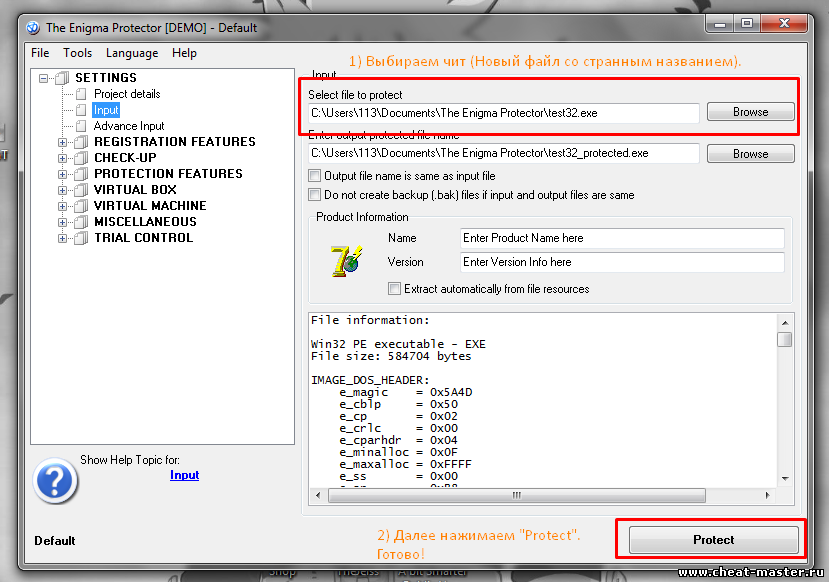Click the file info scroll down arrow

tap(785, 479)
